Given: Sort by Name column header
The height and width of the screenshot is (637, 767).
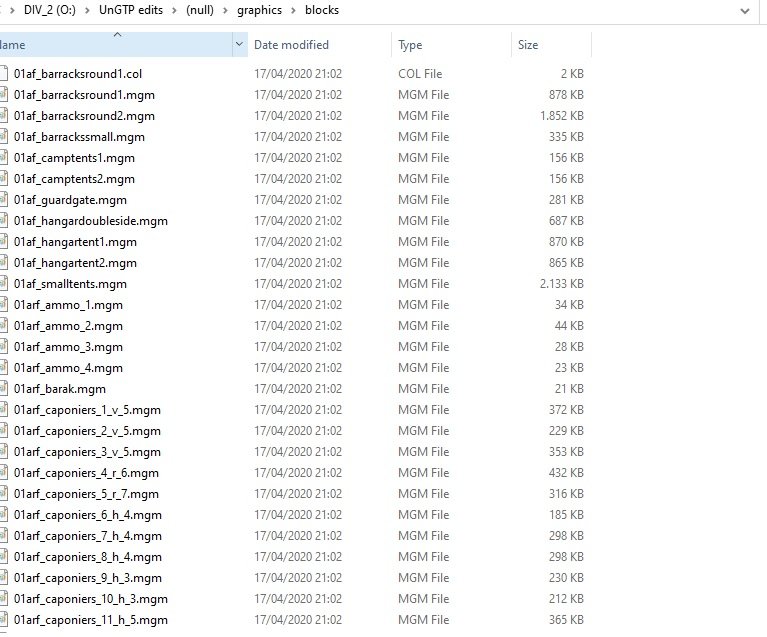Looking at the screenshot, I should coord(116,45).
